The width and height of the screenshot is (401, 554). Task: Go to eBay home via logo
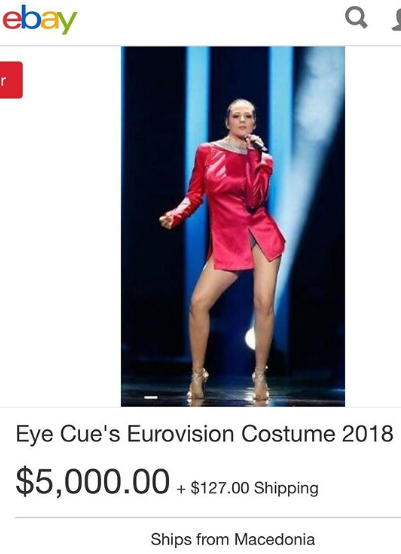[x=40, y=19]
